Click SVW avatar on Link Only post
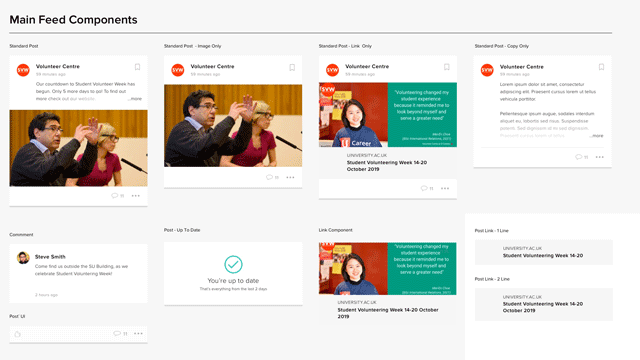This screenshot has height=360, width=640. coord(332,70)
